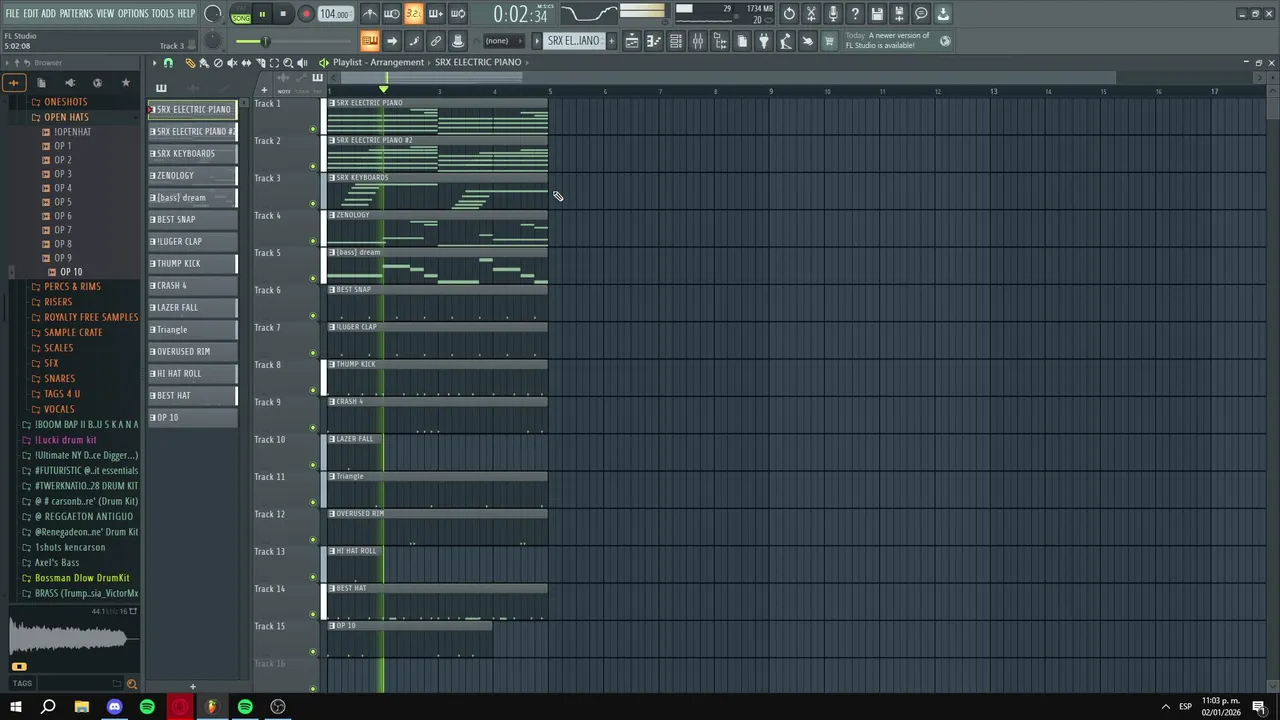The height and width of the screenshot is (720, 1280).
Task: Toggle wait for input before recording
Action: 392,13
